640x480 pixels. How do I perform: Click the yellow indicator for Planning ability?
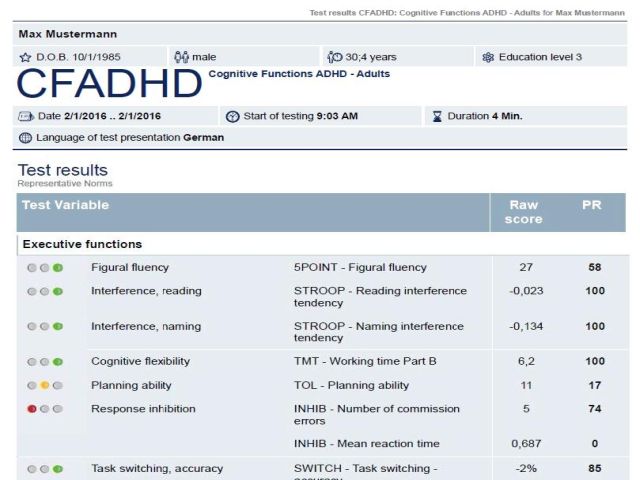(45, 385)
